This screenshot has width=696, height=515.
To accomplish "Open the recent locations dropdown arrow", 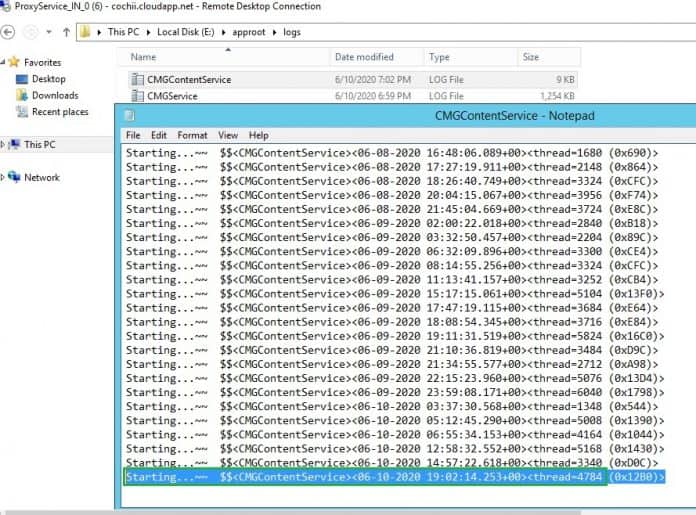I will point(49,32).
